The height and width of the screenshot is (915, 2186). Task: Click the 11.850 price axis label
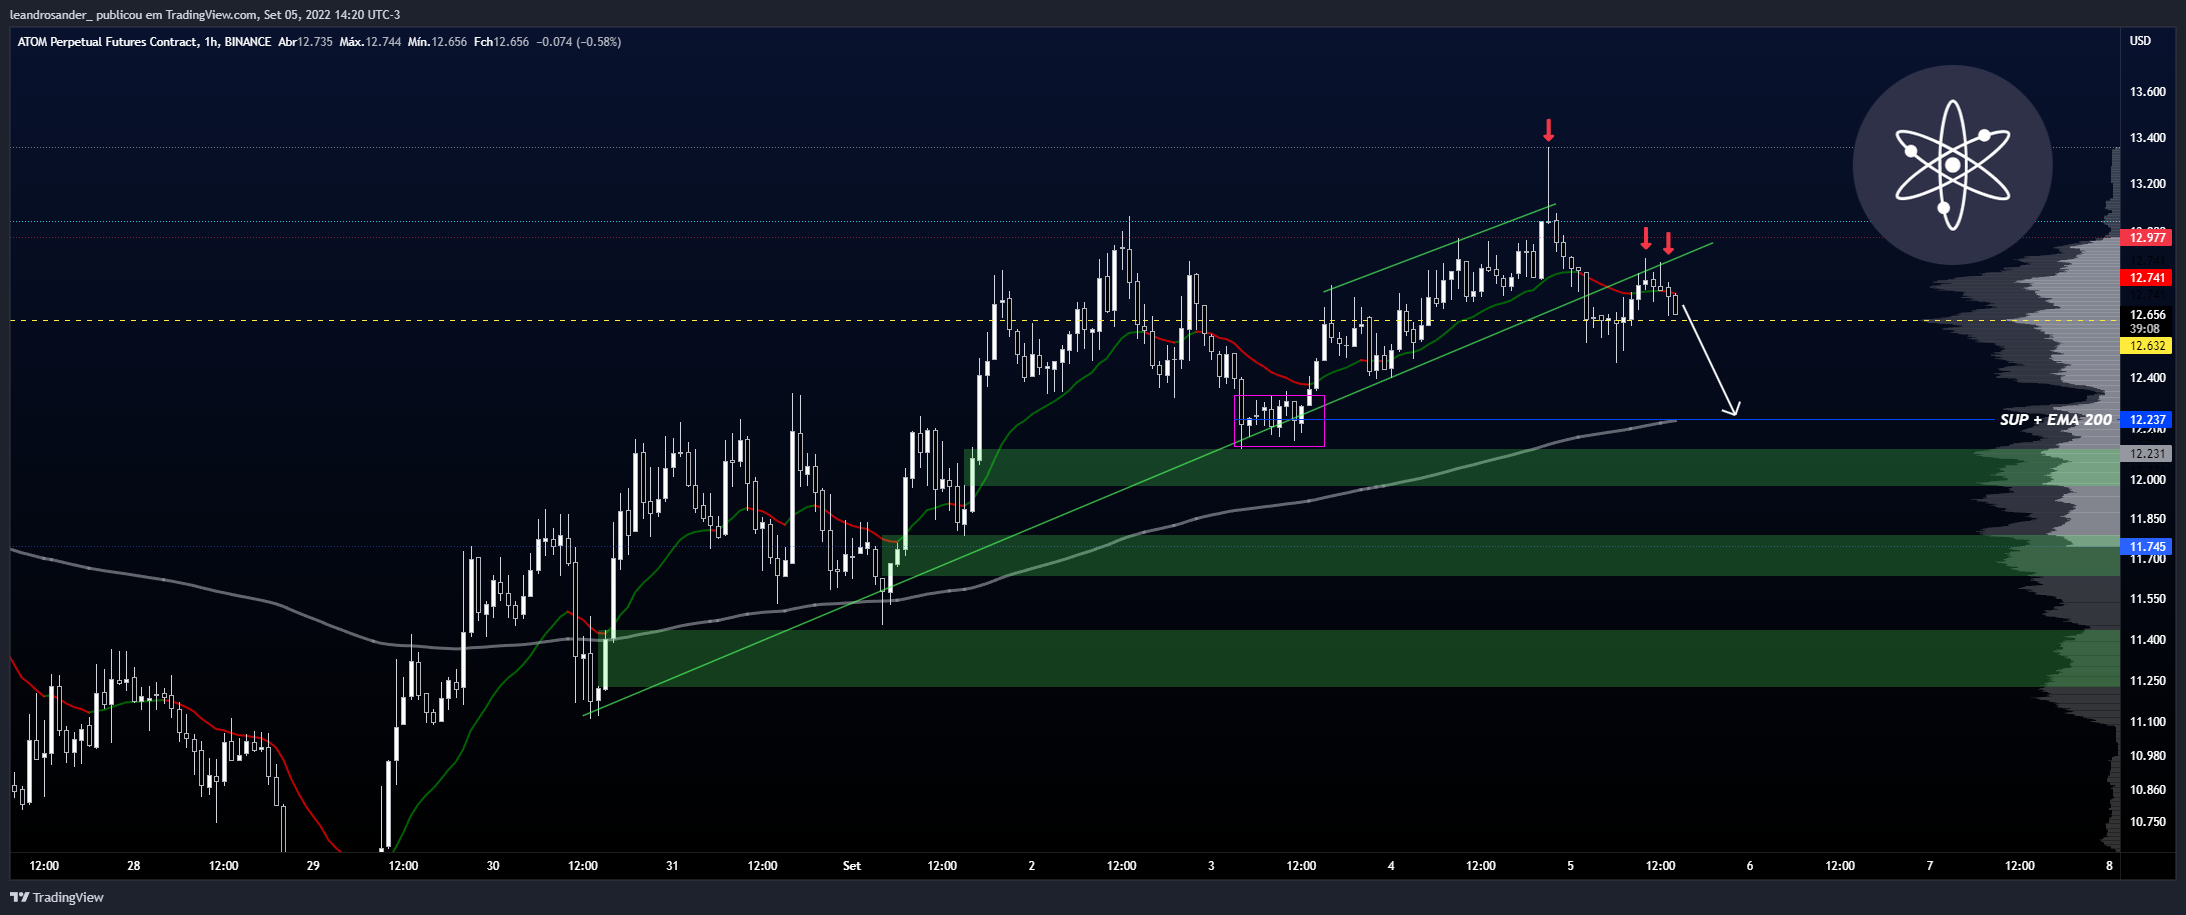pyautogui.click(x=2147, y=519)
